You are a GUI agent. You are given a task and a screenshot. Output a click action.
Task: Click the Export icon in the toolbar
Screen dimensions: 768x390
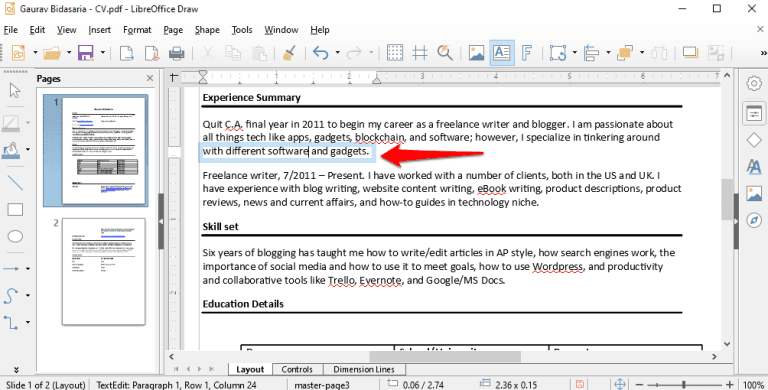(127, 53)
